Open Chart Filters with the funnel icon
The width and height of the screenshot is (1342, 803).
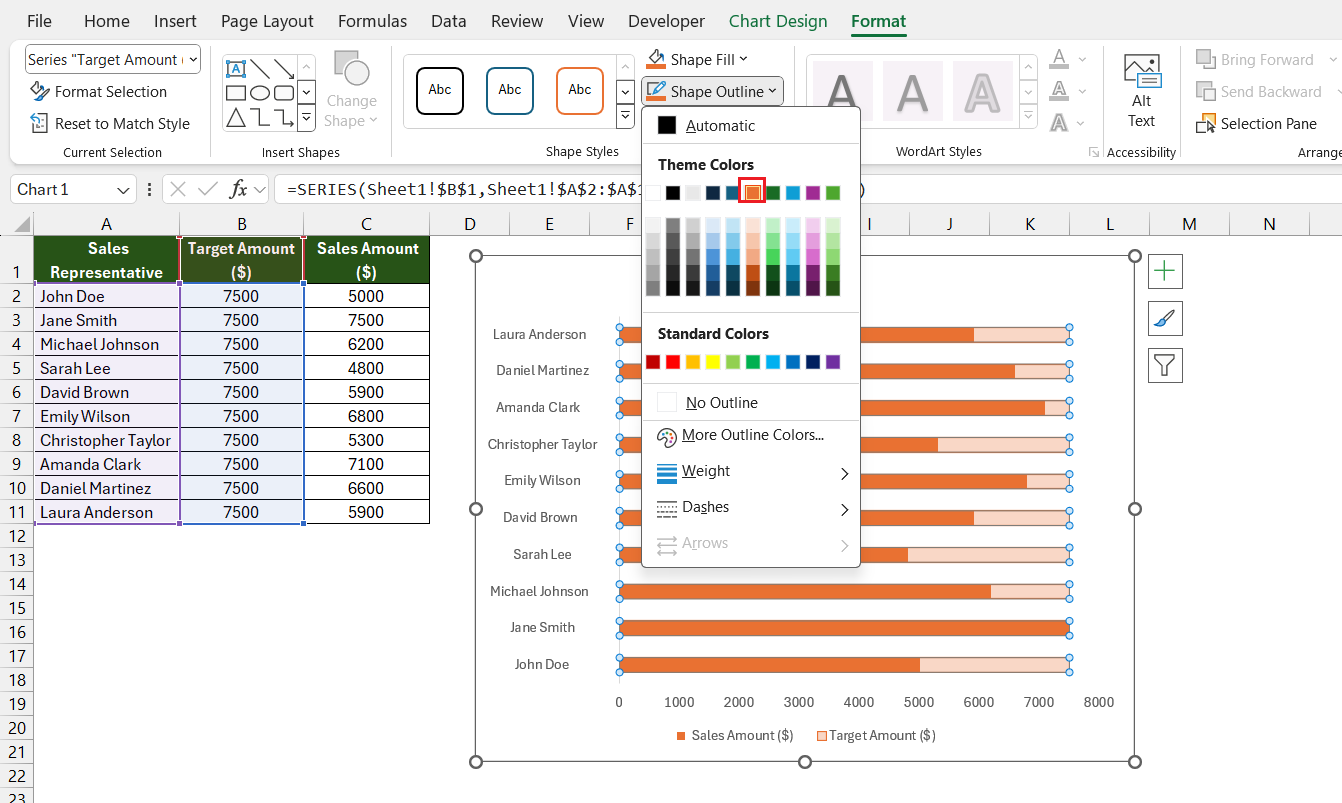[x=1165, y=365]
